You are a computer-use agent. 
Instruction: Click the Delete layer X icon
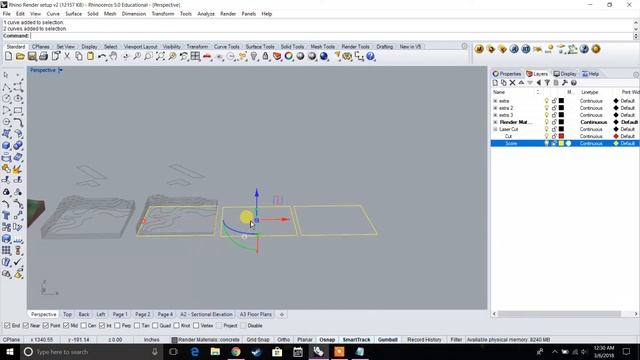coord(513,83)
